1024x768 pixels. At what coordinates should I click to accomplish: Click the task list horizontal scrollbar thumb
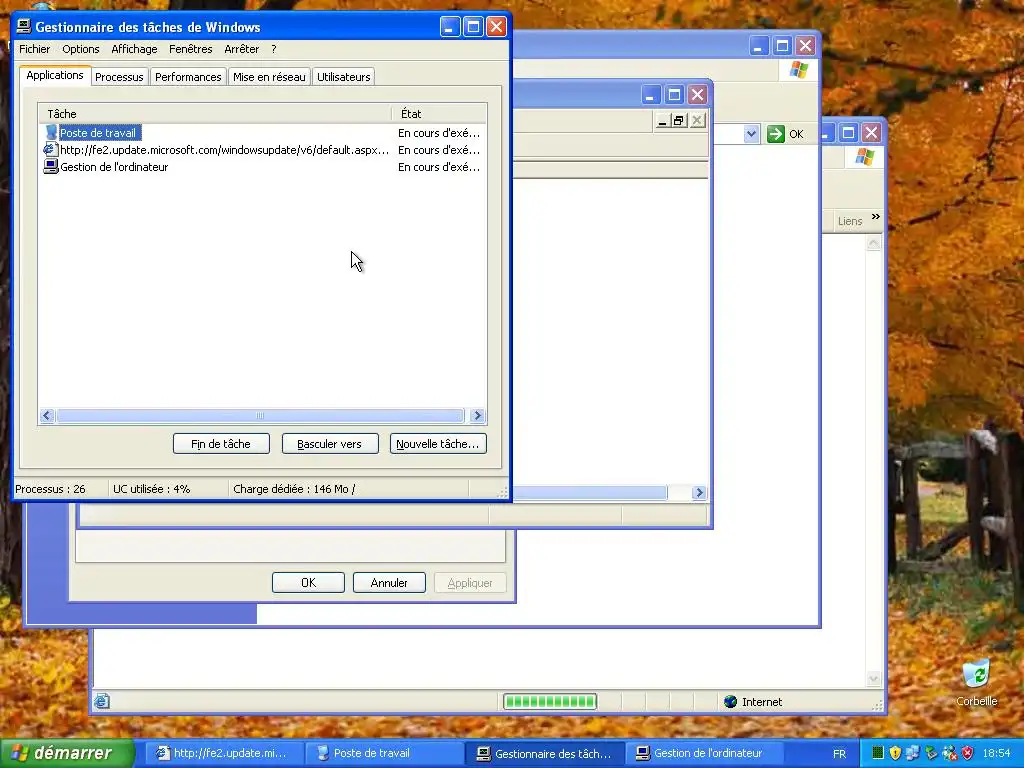click(x=260, y=416)
